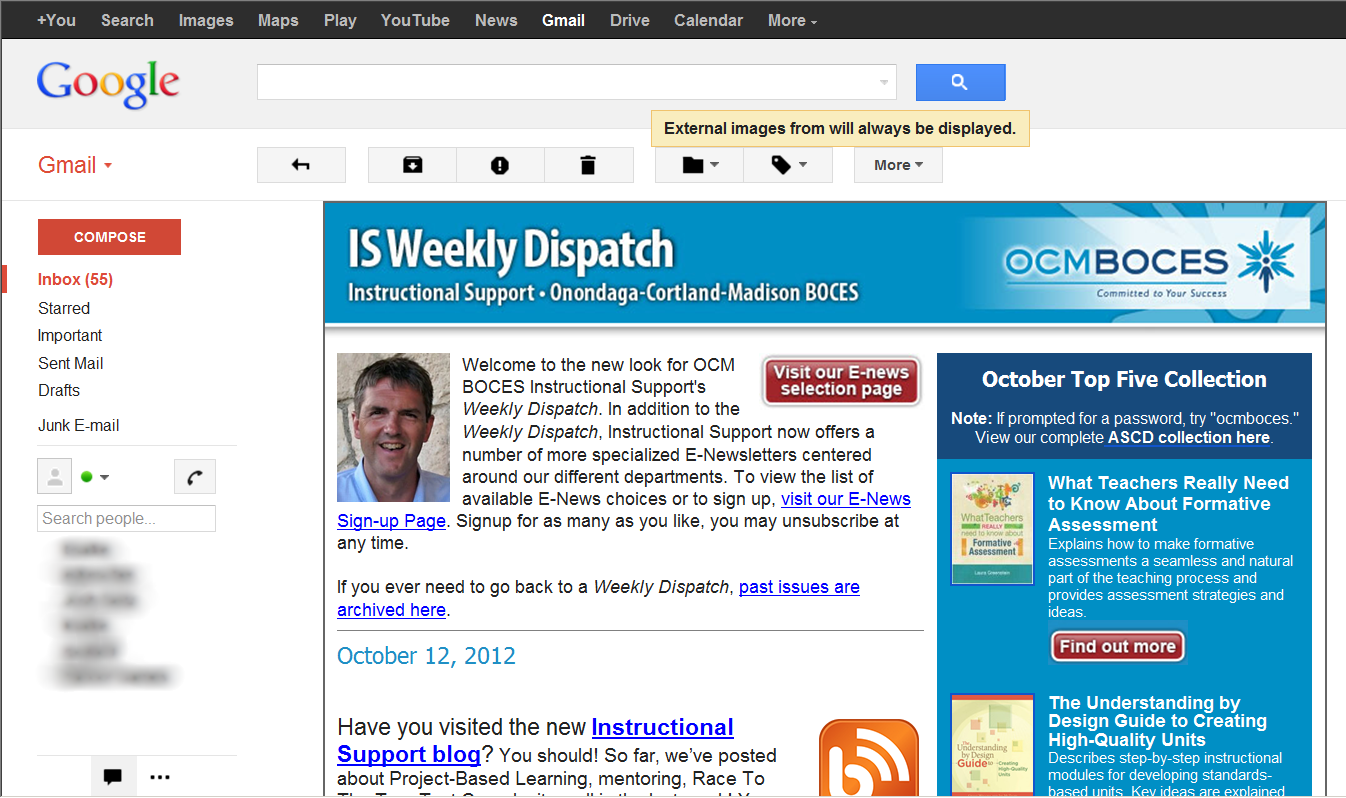This screenshot has width=1346, height=798.
Task: Click the OCM BOCES logo in banner
Action: point(1150,265)
